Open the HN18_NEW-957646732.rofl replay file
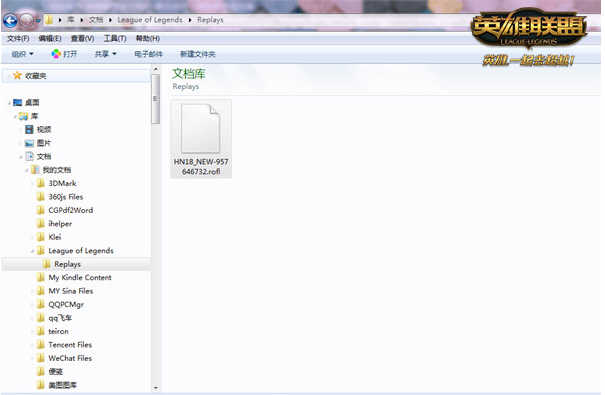 tap(201, 139)
